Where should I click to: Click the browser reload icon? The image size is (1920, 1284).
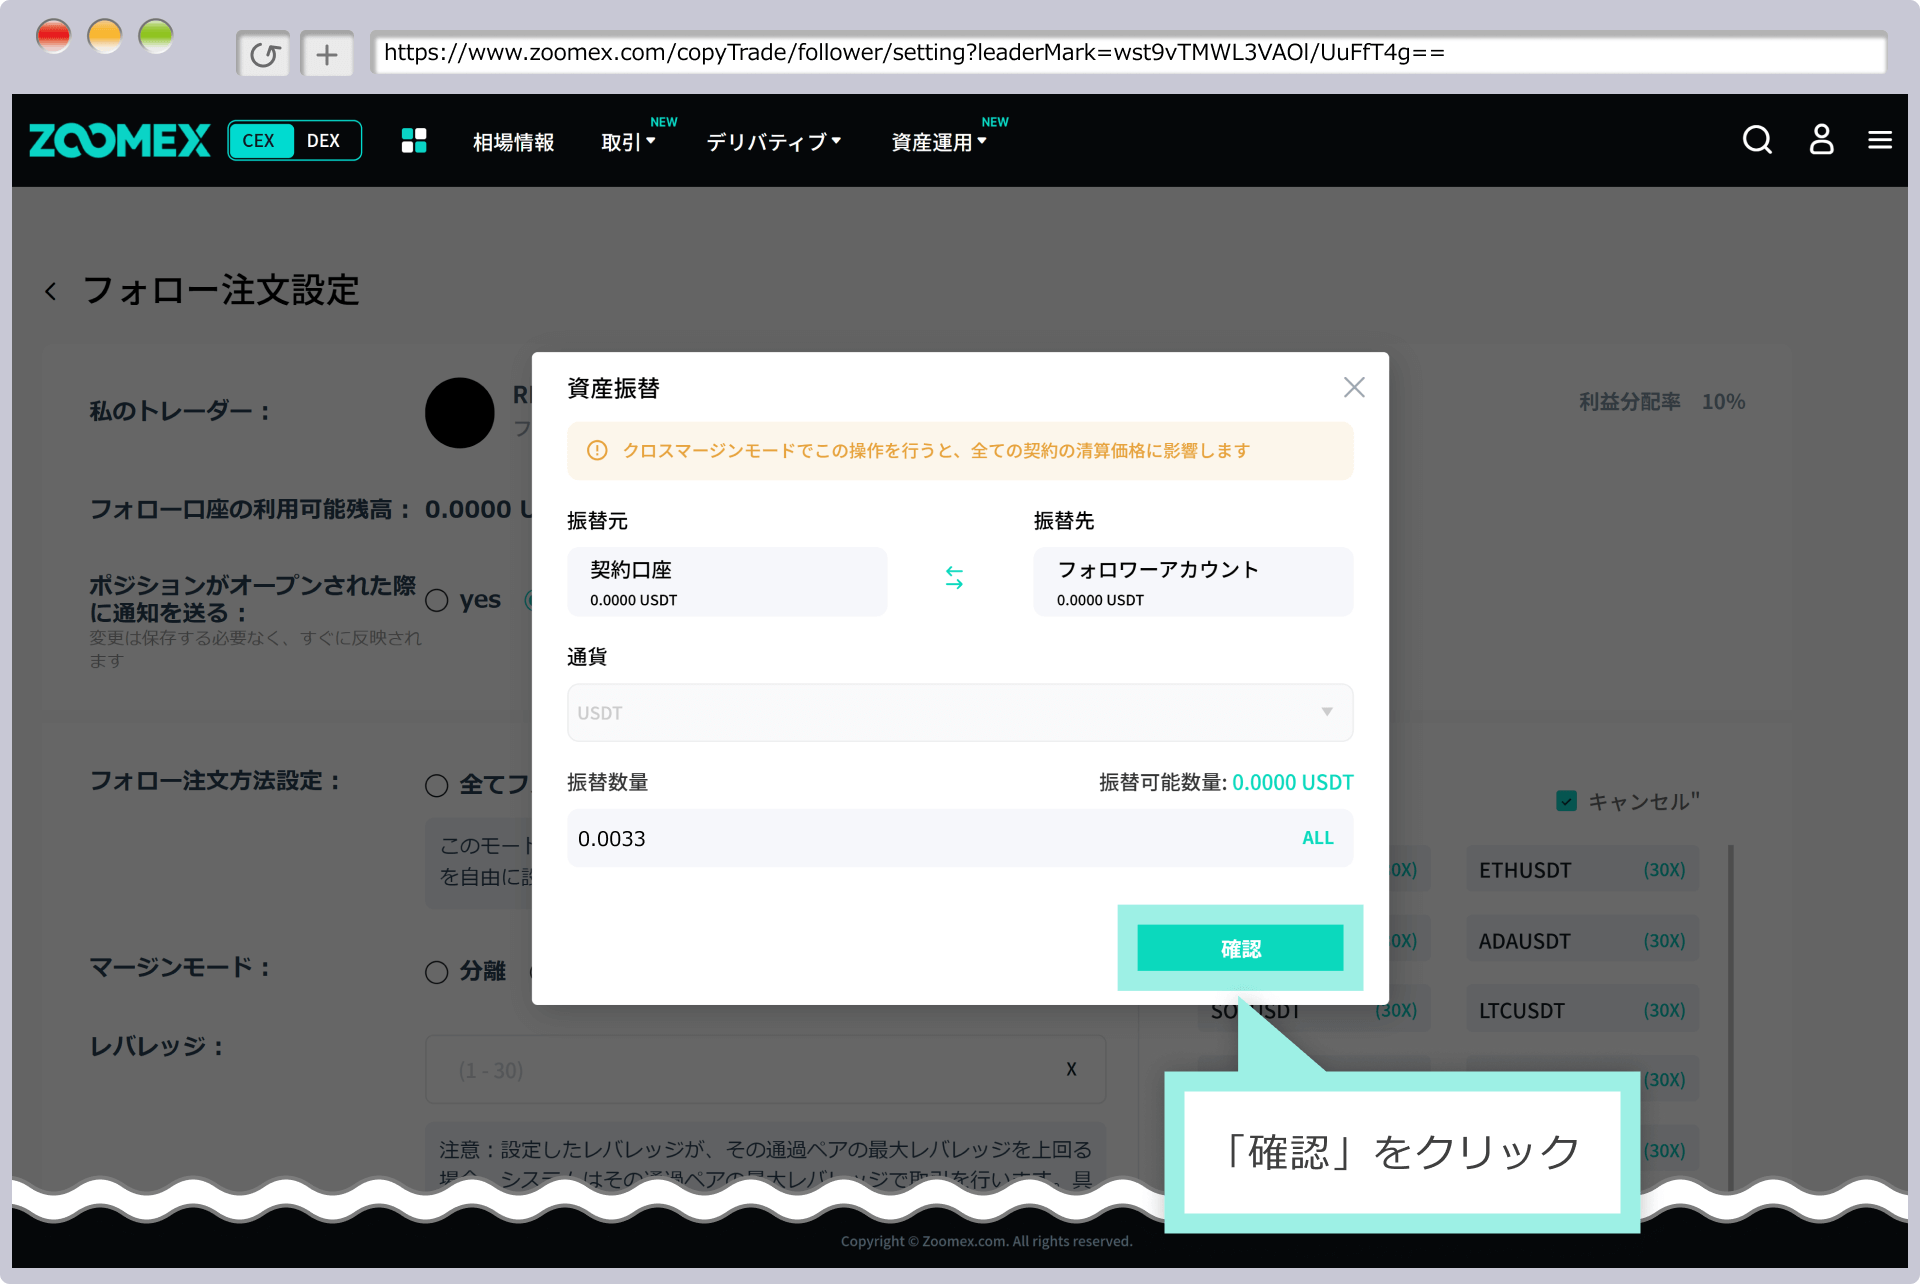point(264,54)
